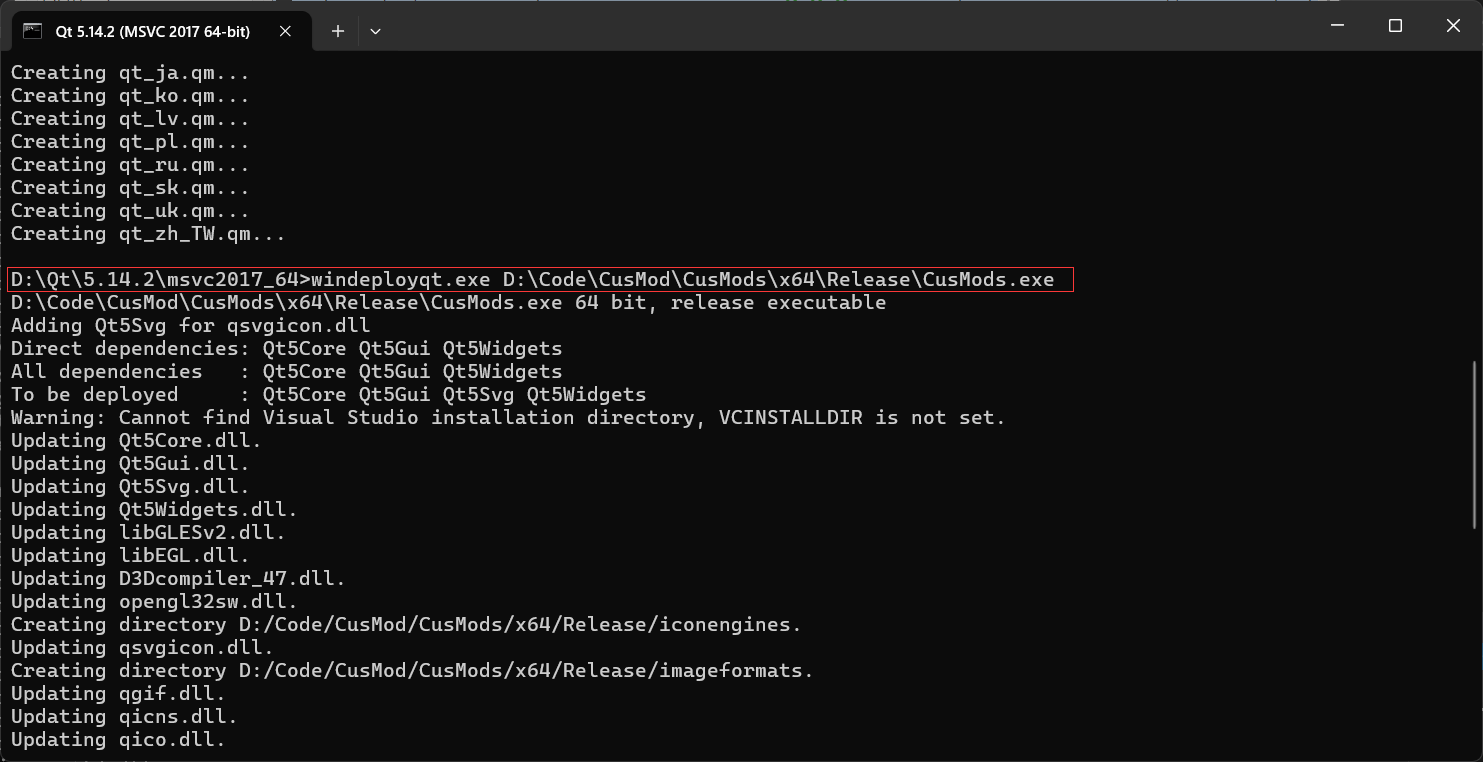This screenshot has width=1483, height=762.
Task: Click the windeployqt.exe command line
Action: tap(540, 279)
